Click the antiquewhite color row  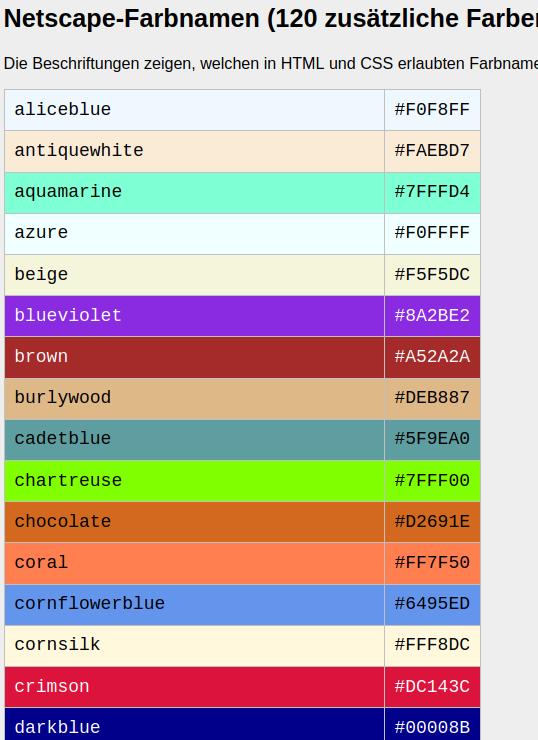[x=243, y=151]
